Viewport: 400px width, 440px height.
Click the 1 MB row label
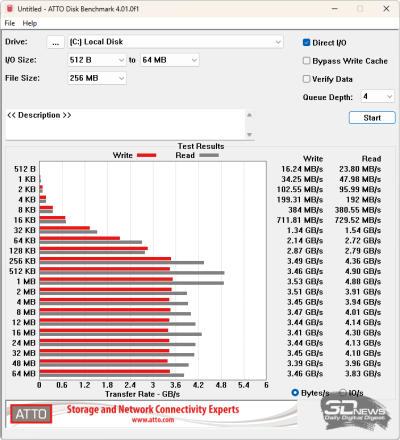click(x=26, y=281)
